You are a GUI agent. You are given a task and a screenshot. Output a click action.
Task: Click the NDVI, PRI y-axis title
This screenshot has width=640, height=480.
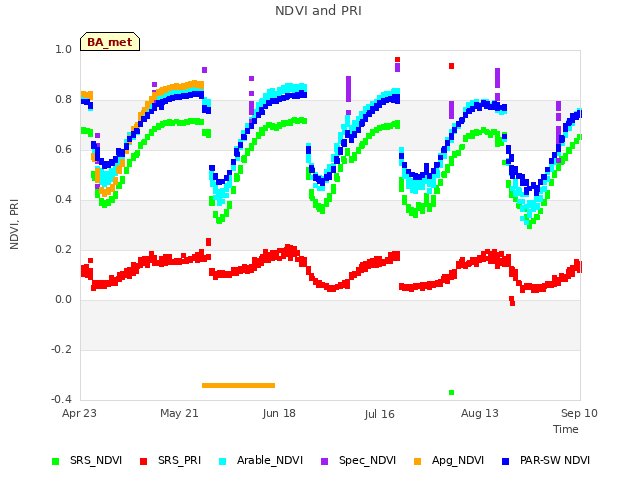[x=14, y=224]
